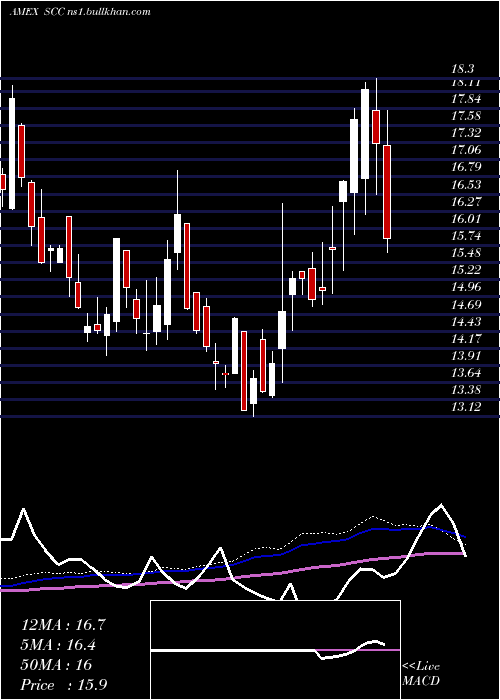This screenshot has height=700, width=500.
Task: Click the 13.64 price axis label
Action: click(x=466, y=373)
